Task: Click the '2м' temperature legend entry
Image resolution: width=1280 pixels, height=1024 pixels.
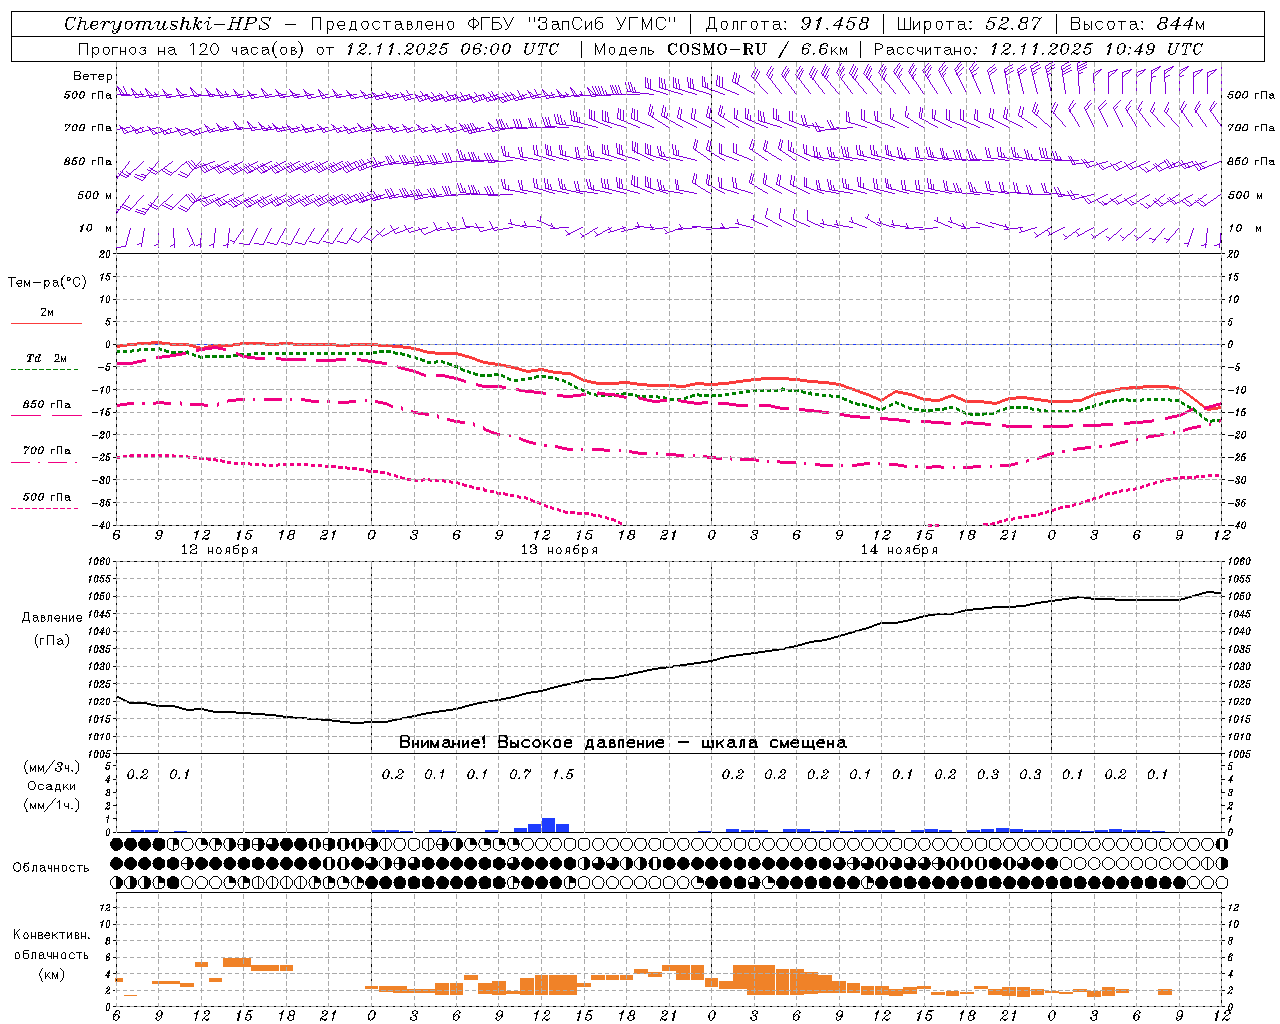Action: 47,313
